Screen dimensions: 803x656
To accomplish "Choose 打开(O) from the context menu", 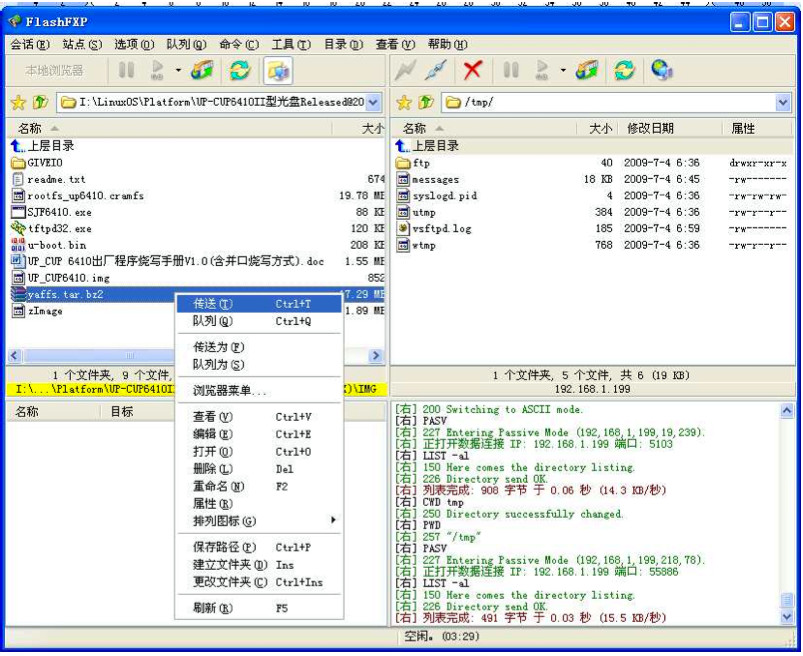I will pos(259,452).
